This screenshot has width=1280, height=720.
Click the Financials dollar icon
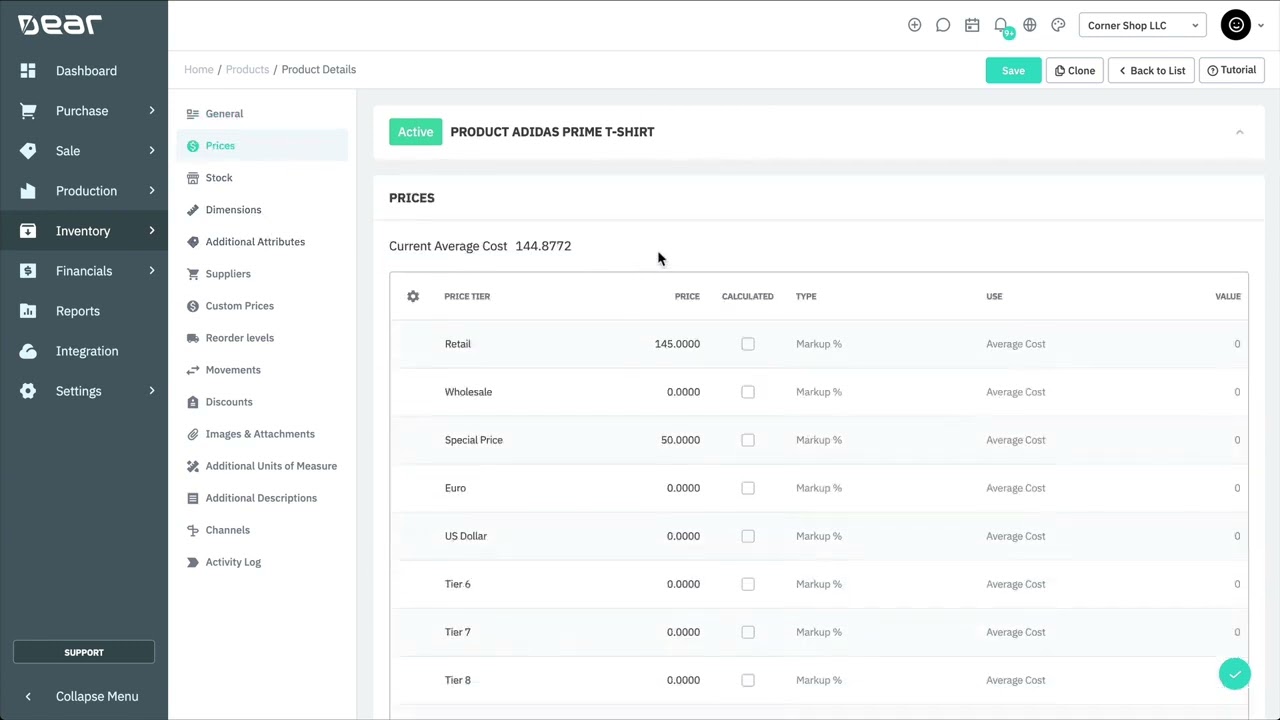click(28, 271)
